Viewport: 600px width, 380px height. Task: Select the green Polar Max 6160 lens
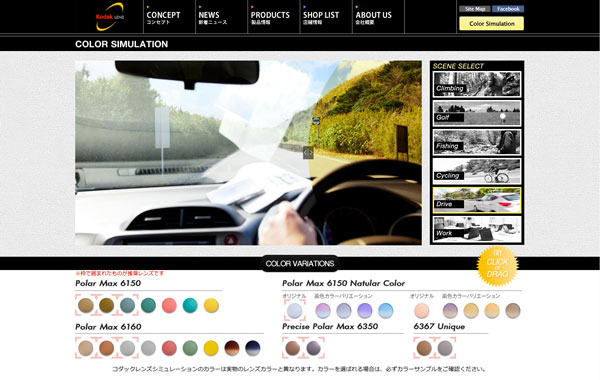click(x=190, y=348)
